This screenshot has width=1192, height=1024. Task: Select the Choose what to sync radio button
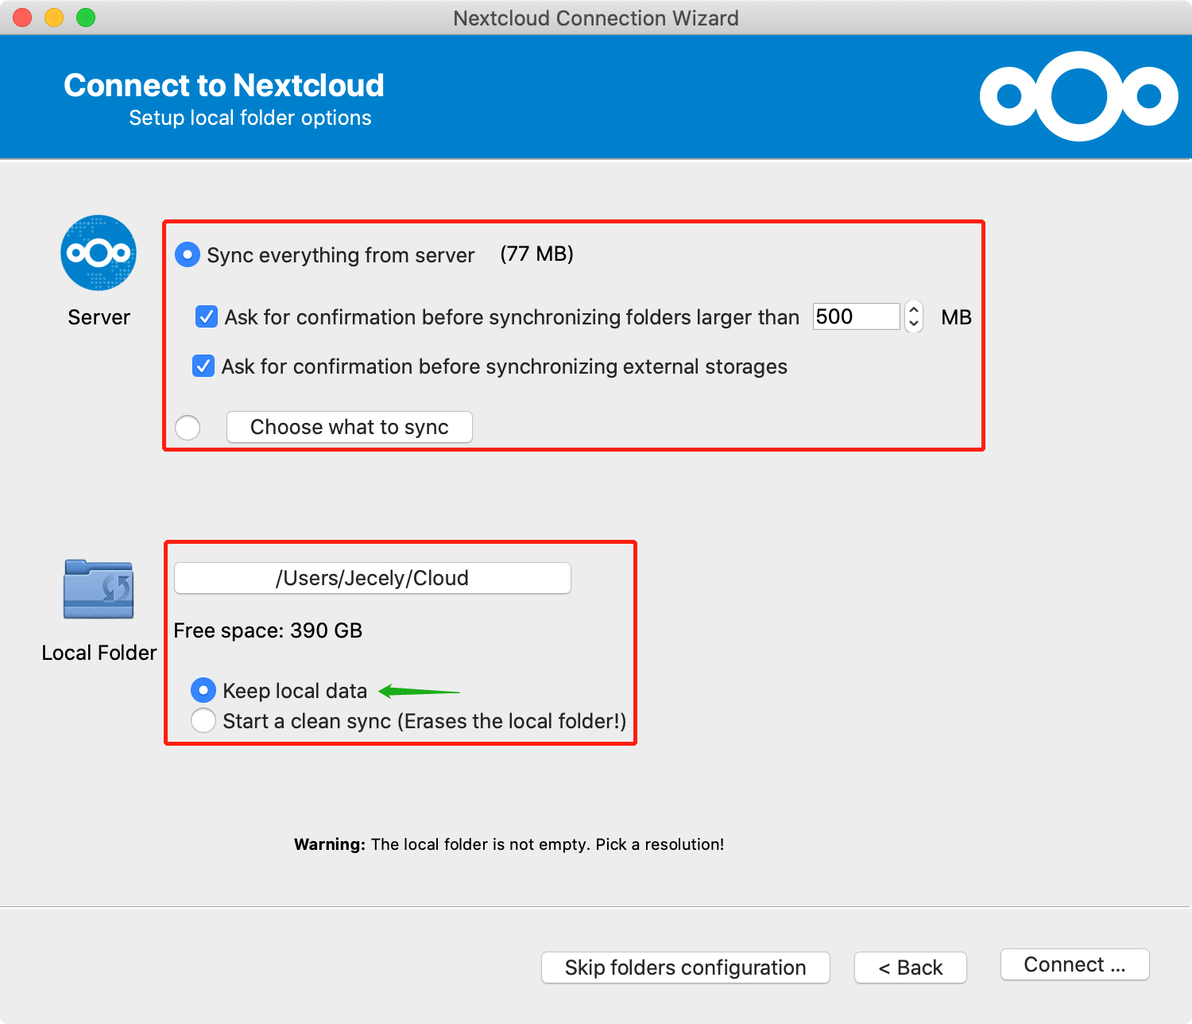point(188,427)
